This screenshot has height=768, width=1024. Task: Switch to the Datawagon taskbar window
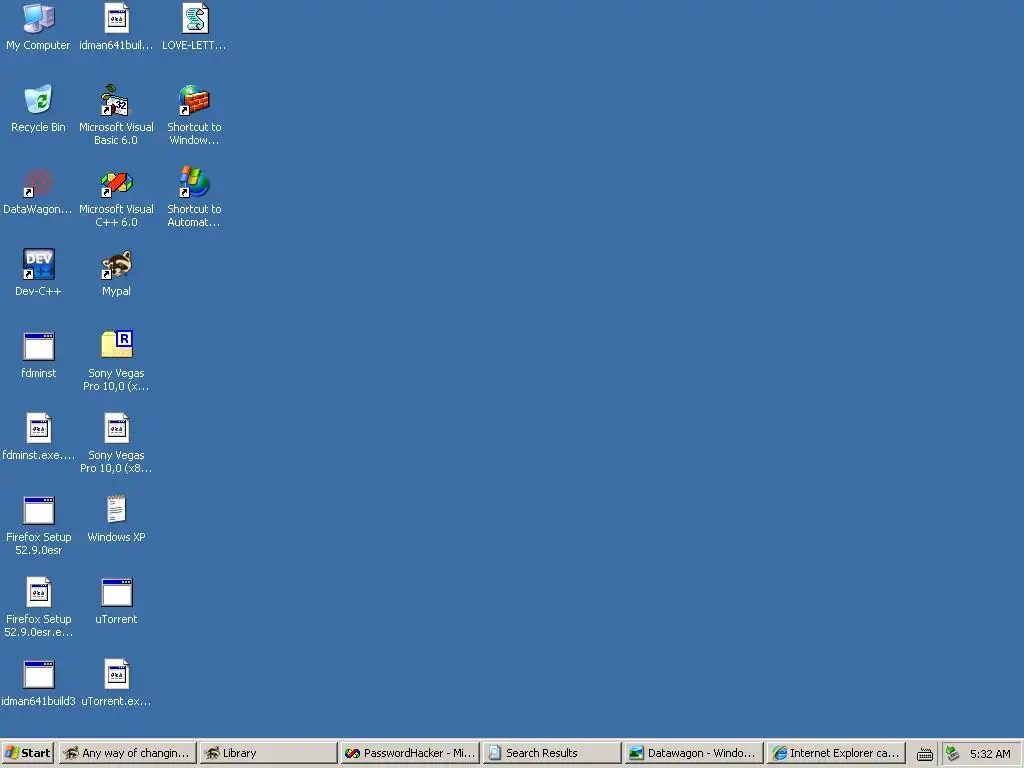pos(693,753)
